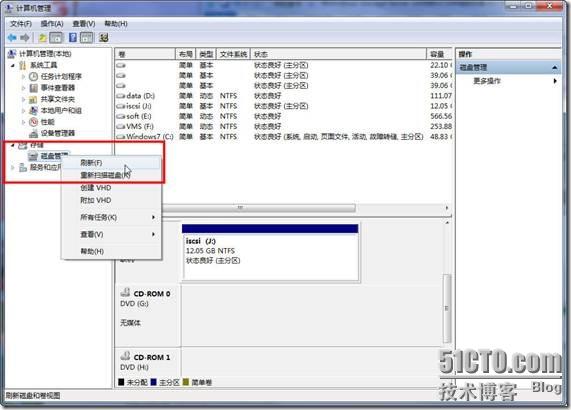Sort by the 文件系统 column header
The width and height of the screenshot is (571, 410).
pos(233,54)
